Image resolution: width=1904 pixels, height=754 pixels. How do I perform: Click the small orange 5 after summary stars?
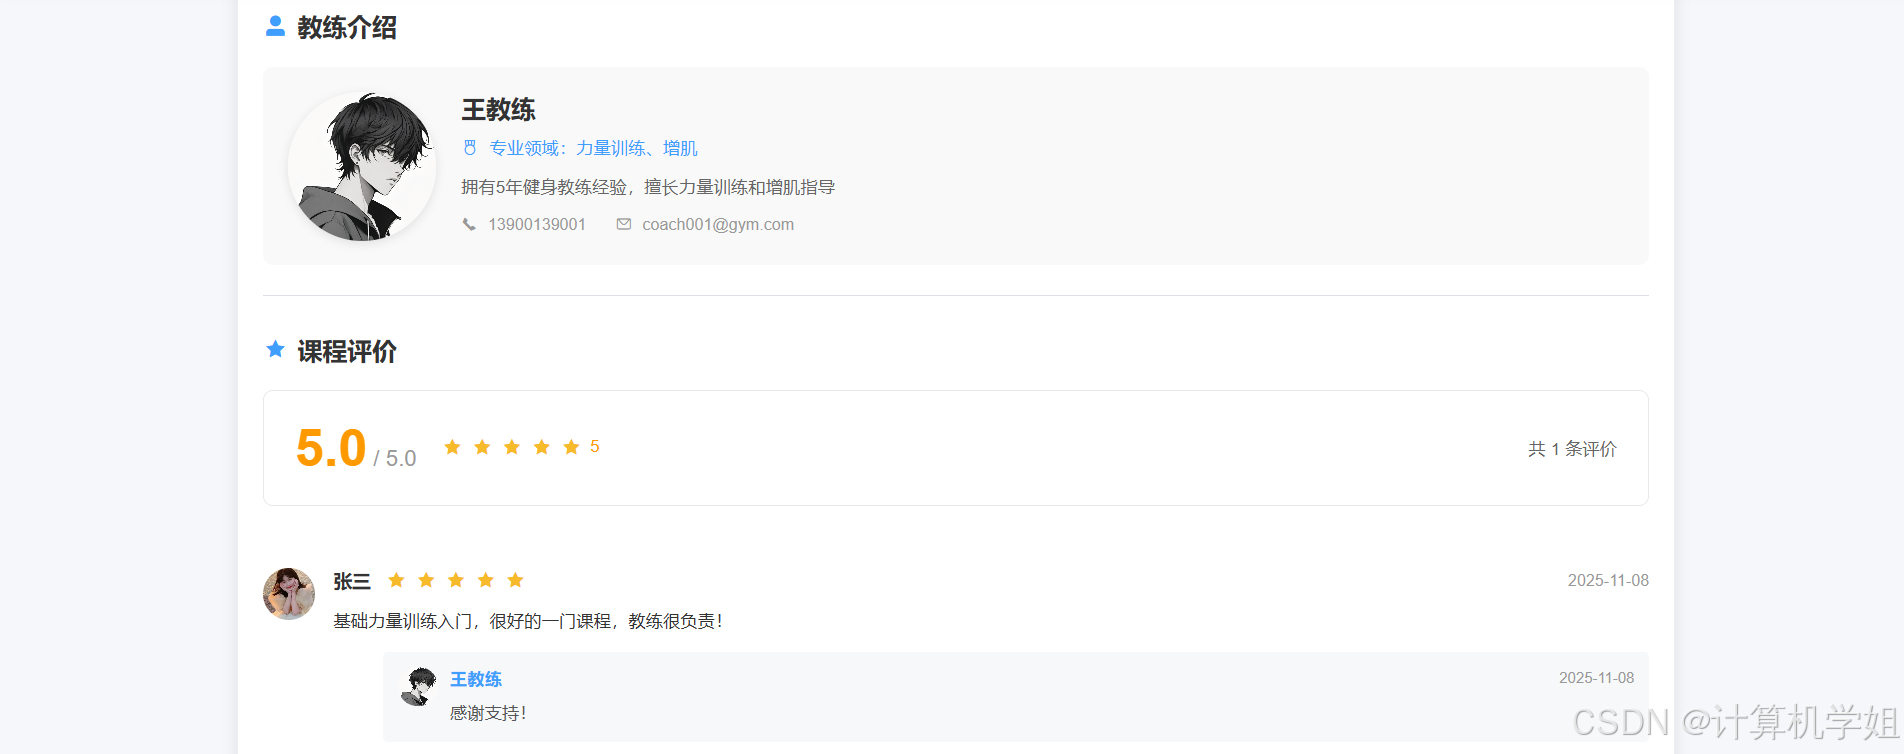point(595,446)
